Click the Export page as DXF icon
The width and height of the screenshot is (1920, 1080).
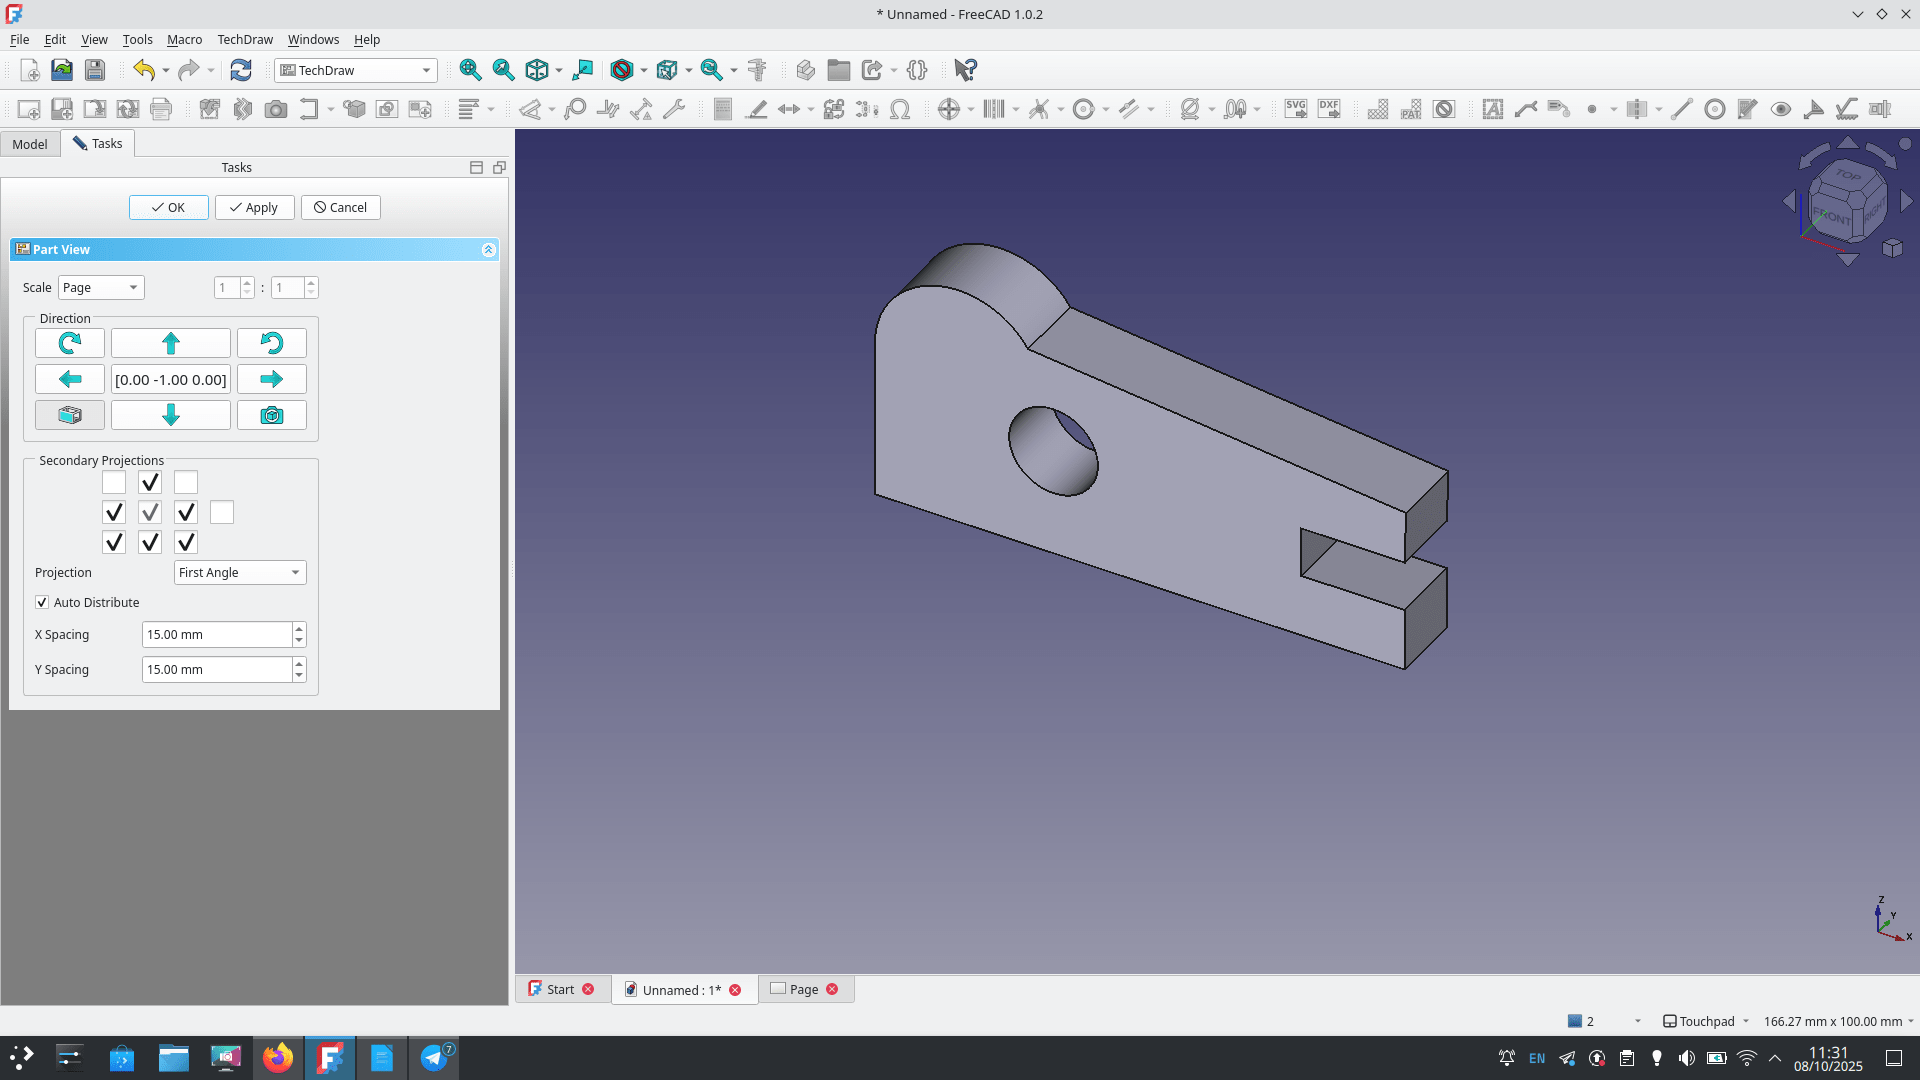(x=1329, y=109)
